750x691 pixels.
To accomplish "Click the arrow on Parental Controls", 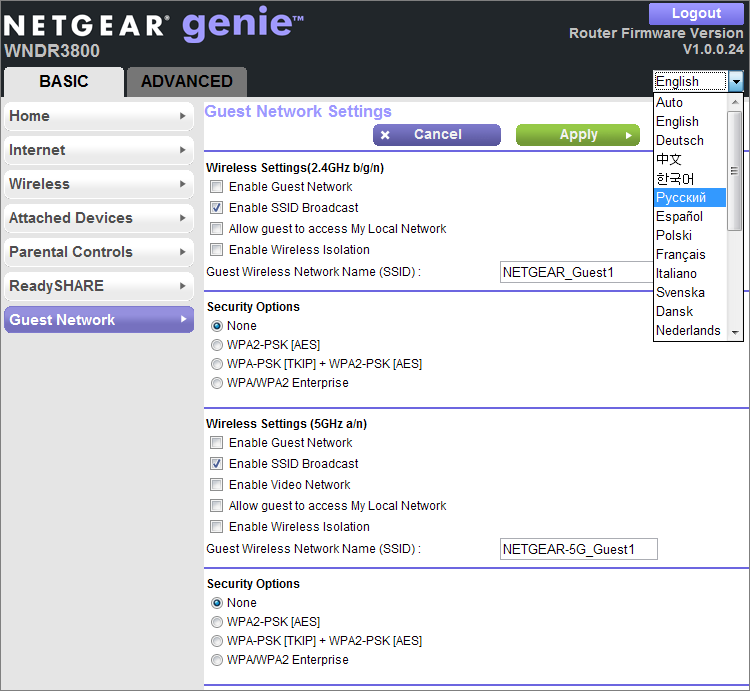I will (182, 252).
